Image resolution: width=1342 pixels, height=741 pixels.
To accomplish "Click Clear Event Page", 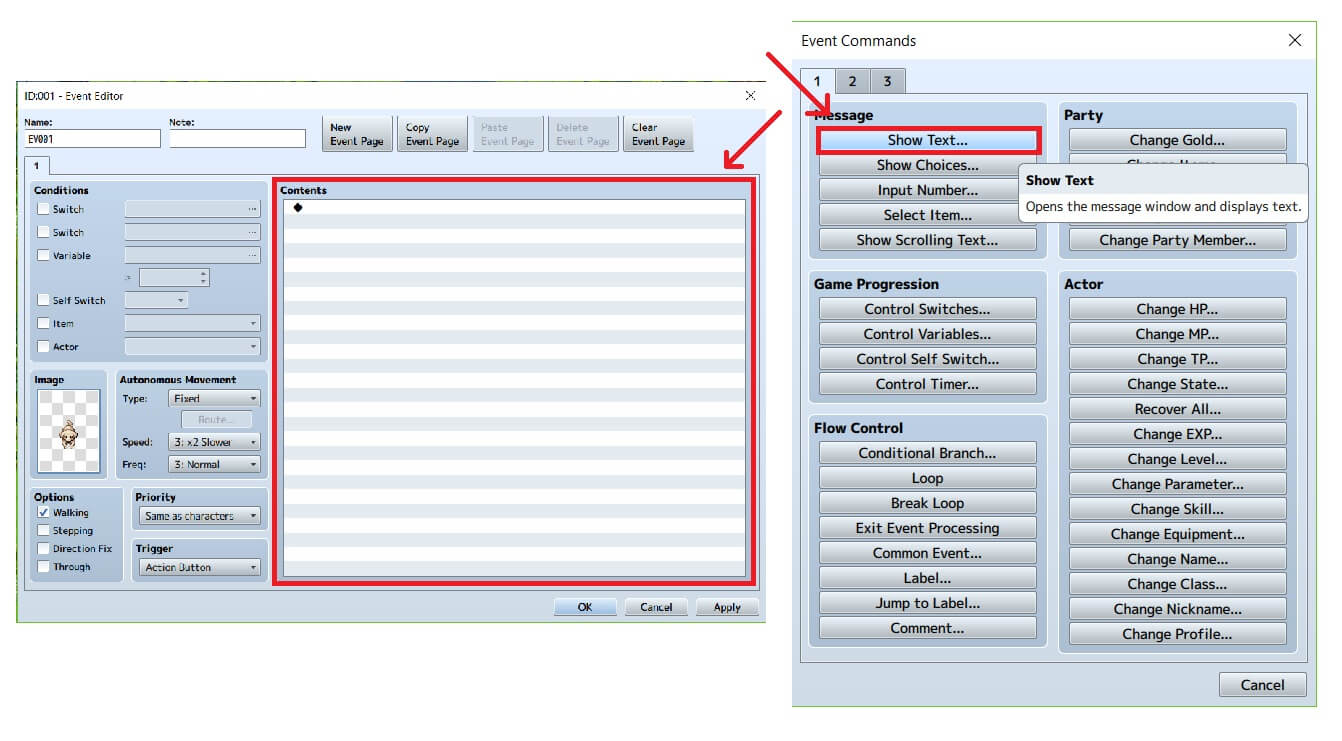I will point(658,134).
